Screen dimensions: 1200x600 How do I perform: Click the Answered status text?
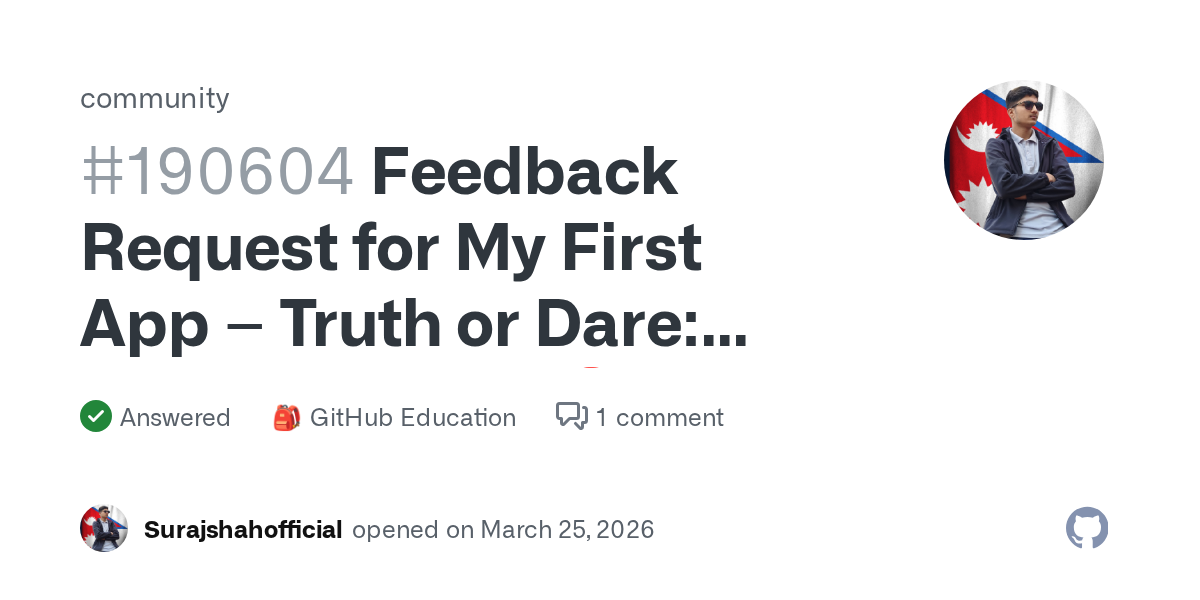[x=175, y=417]
